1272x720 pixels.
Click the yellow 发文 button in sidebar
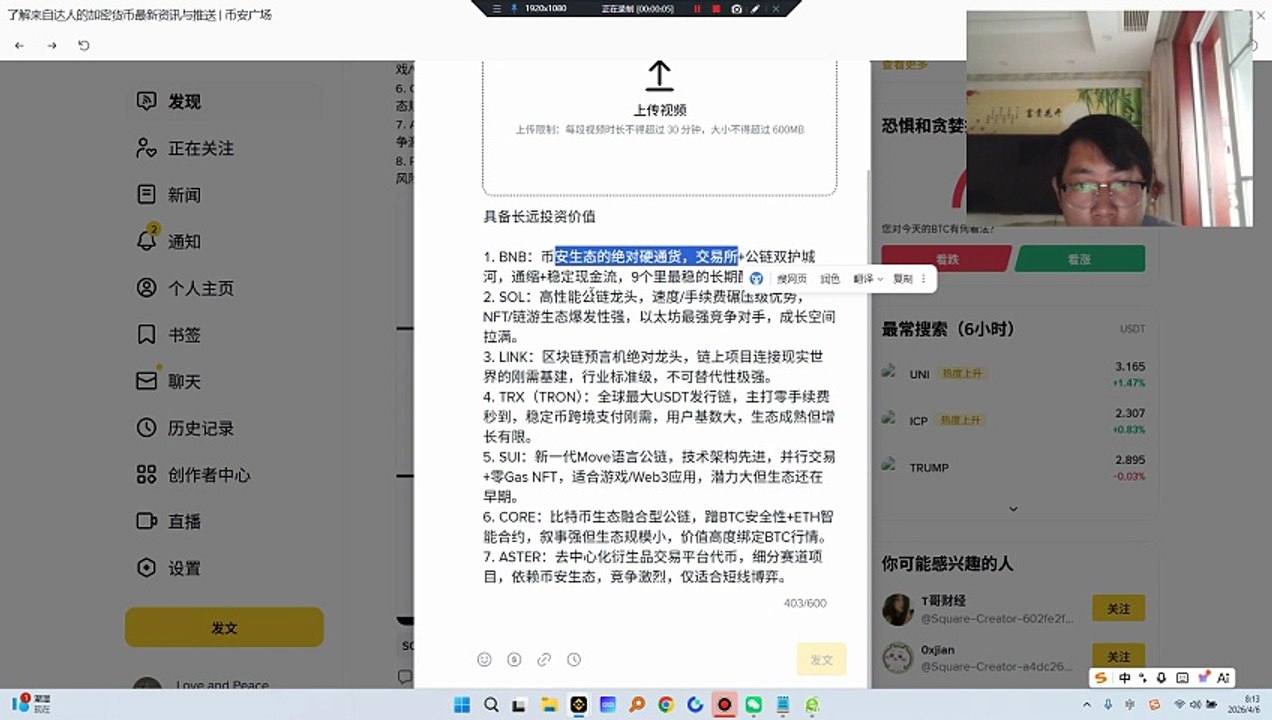[x=224, y=627]
